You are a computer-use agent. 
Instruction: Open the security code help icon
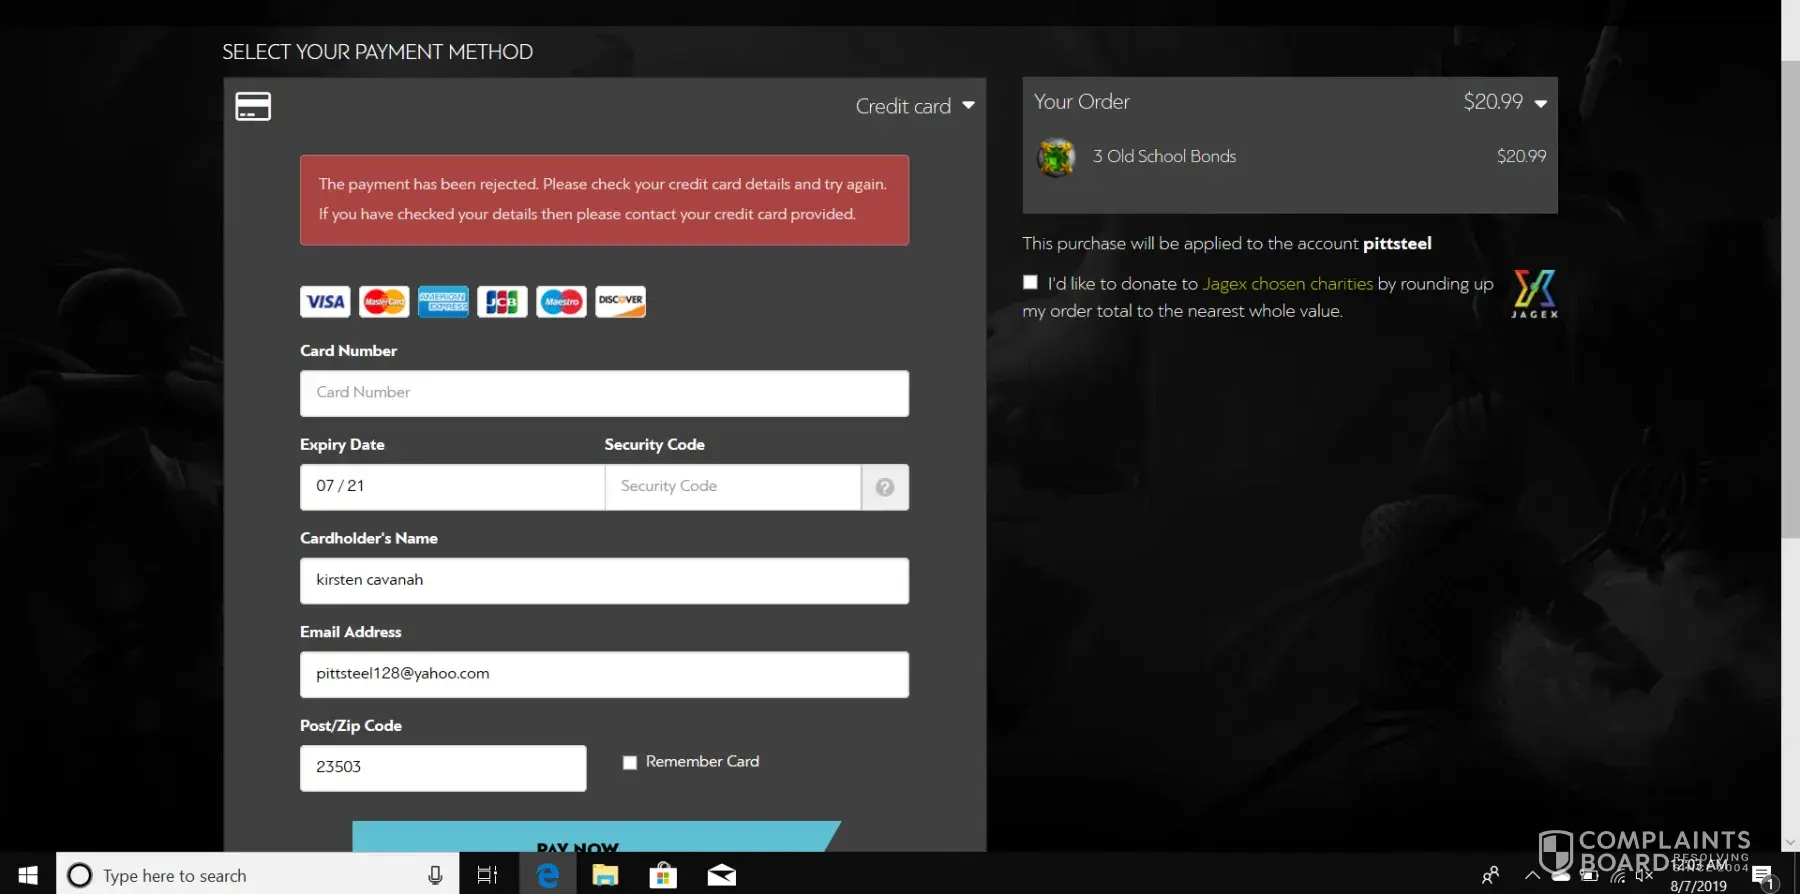tap(885, 487)
